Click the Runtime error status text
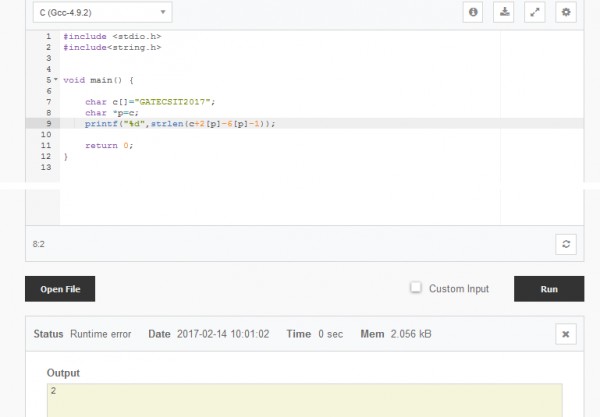The width and height of the screenshot is (600, 417). point(100,334)
